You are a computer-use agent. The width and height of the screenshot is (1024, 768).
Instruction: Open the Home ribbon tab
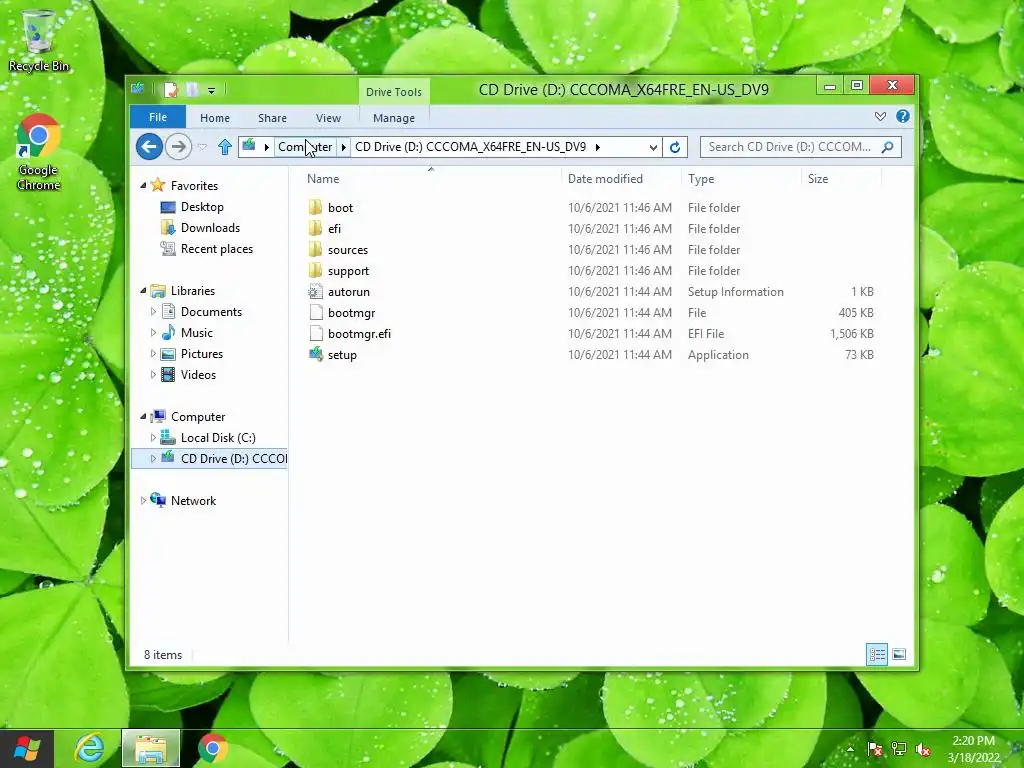pyautogui.click(x=215, y=118)
